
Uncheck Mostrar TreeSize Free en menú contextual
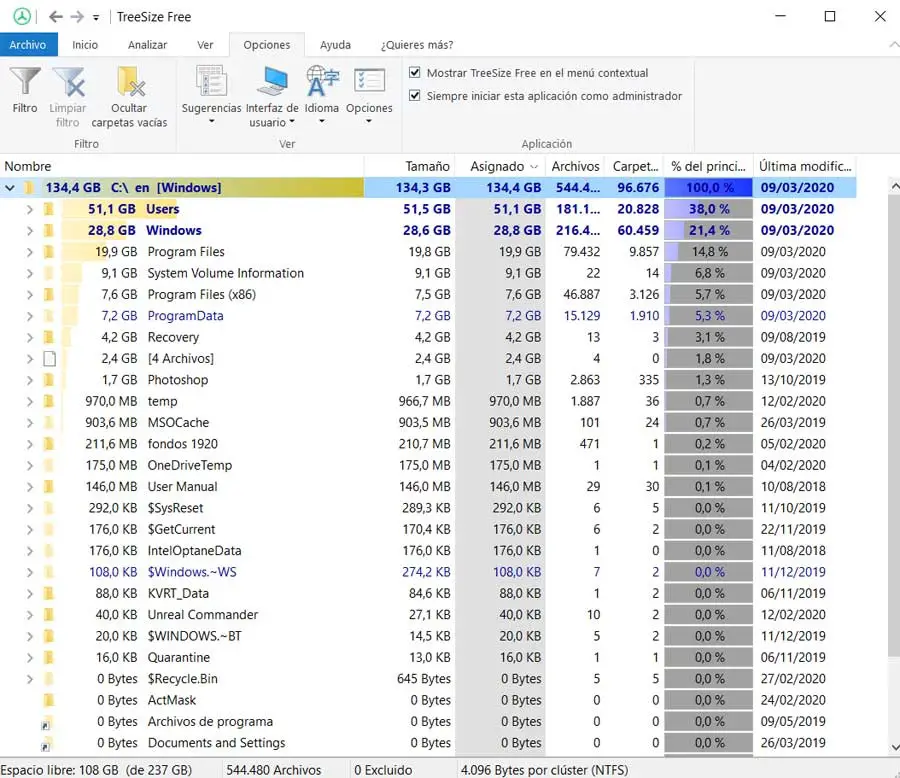tap(415, 73)
